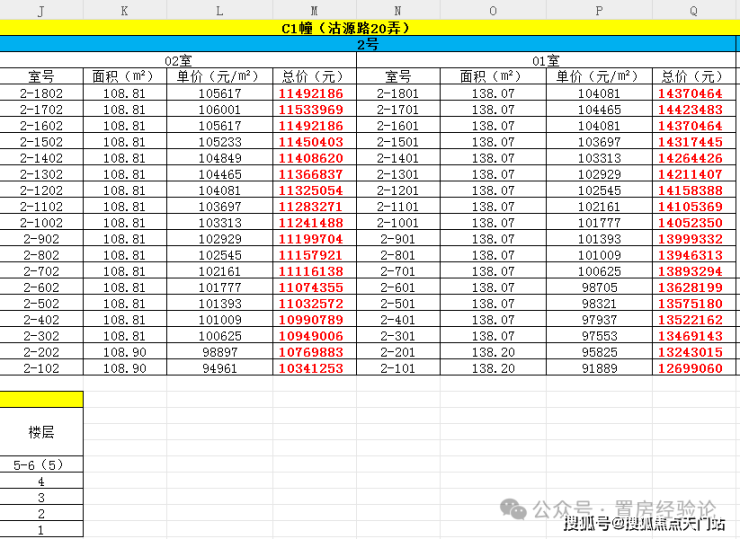Click room number cell 2-1702
This screenshot has height=539, width=740.
[42, 109]
